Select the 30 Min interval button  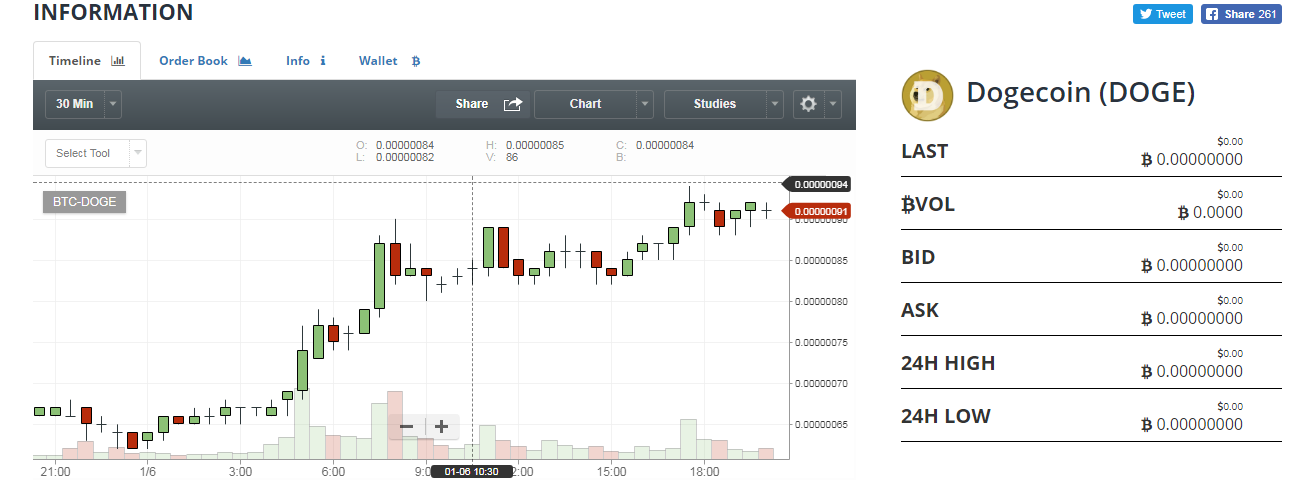pyautogui.click(x=75, y=104)
